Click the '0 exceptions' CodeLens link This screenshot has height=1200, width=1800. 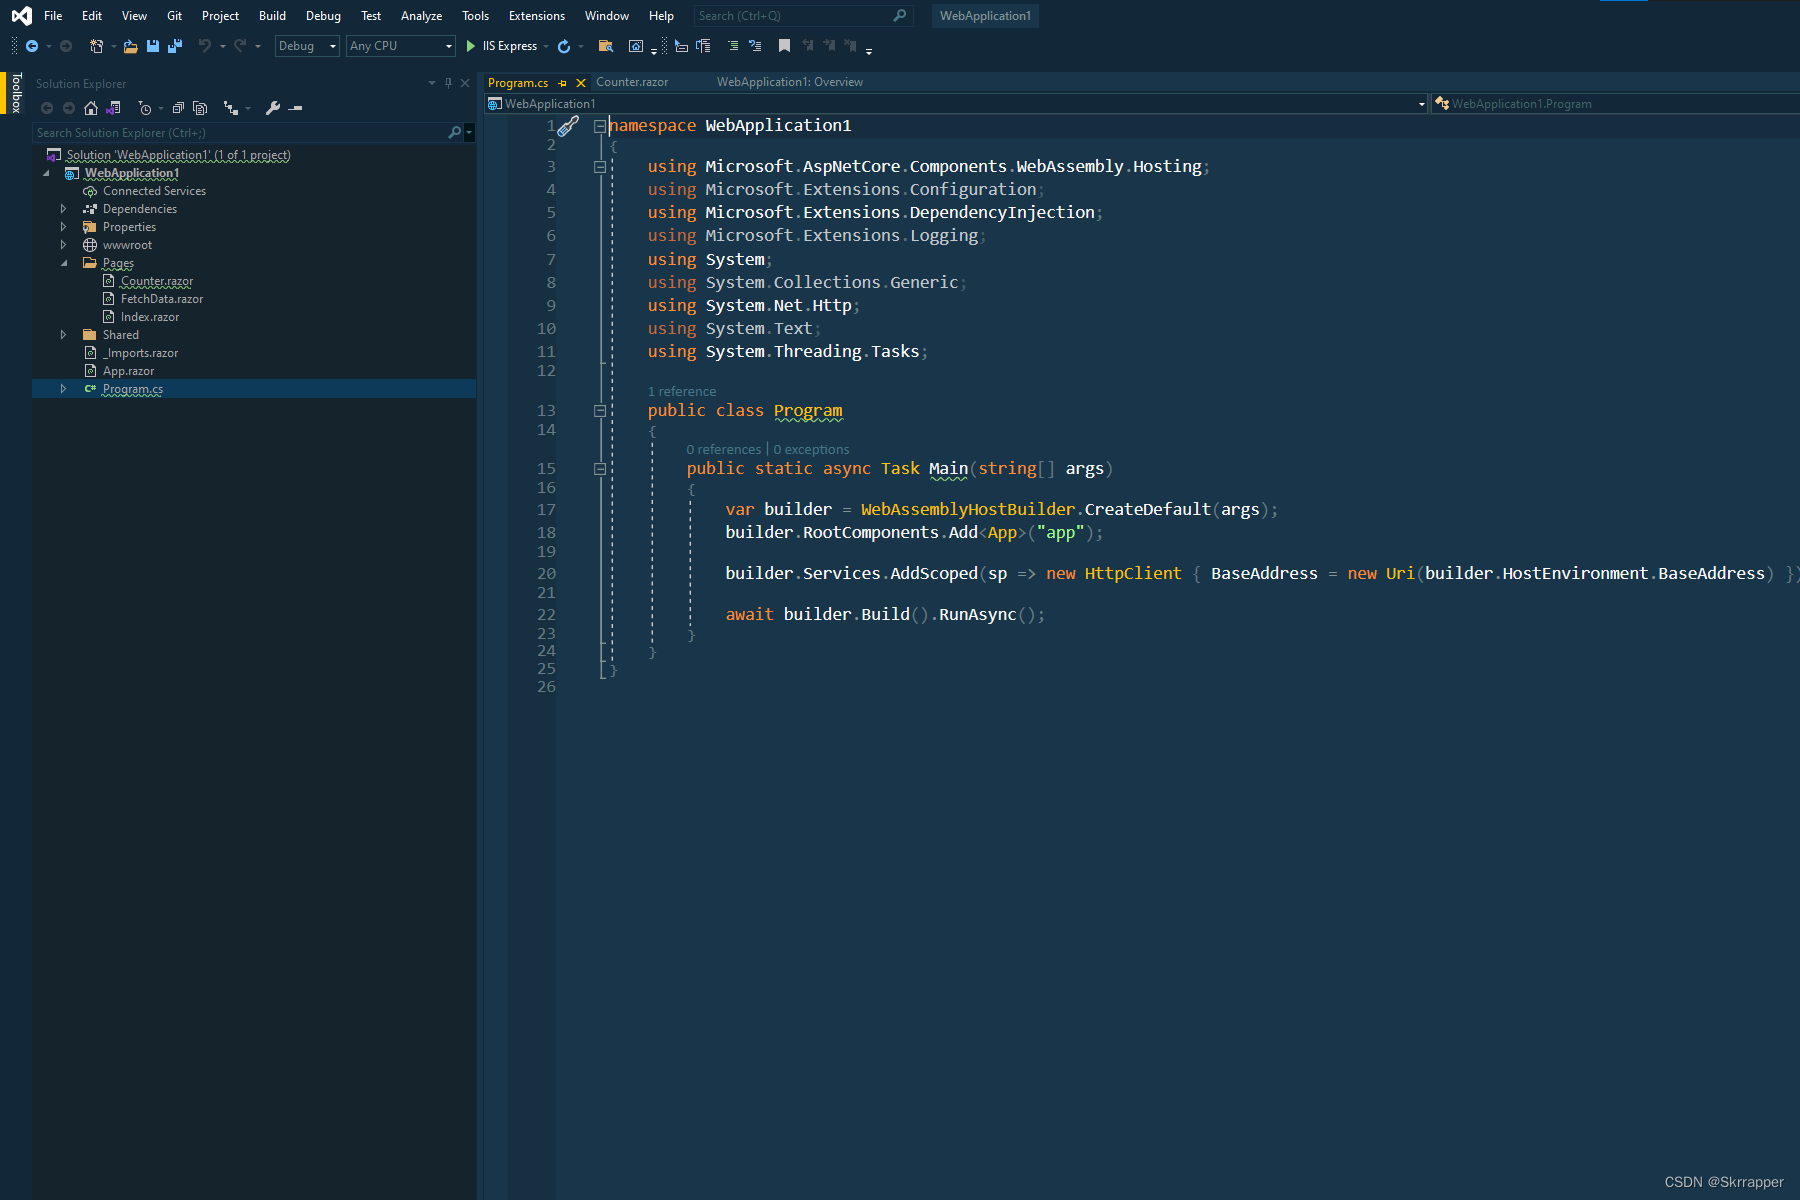pos(811,449)
